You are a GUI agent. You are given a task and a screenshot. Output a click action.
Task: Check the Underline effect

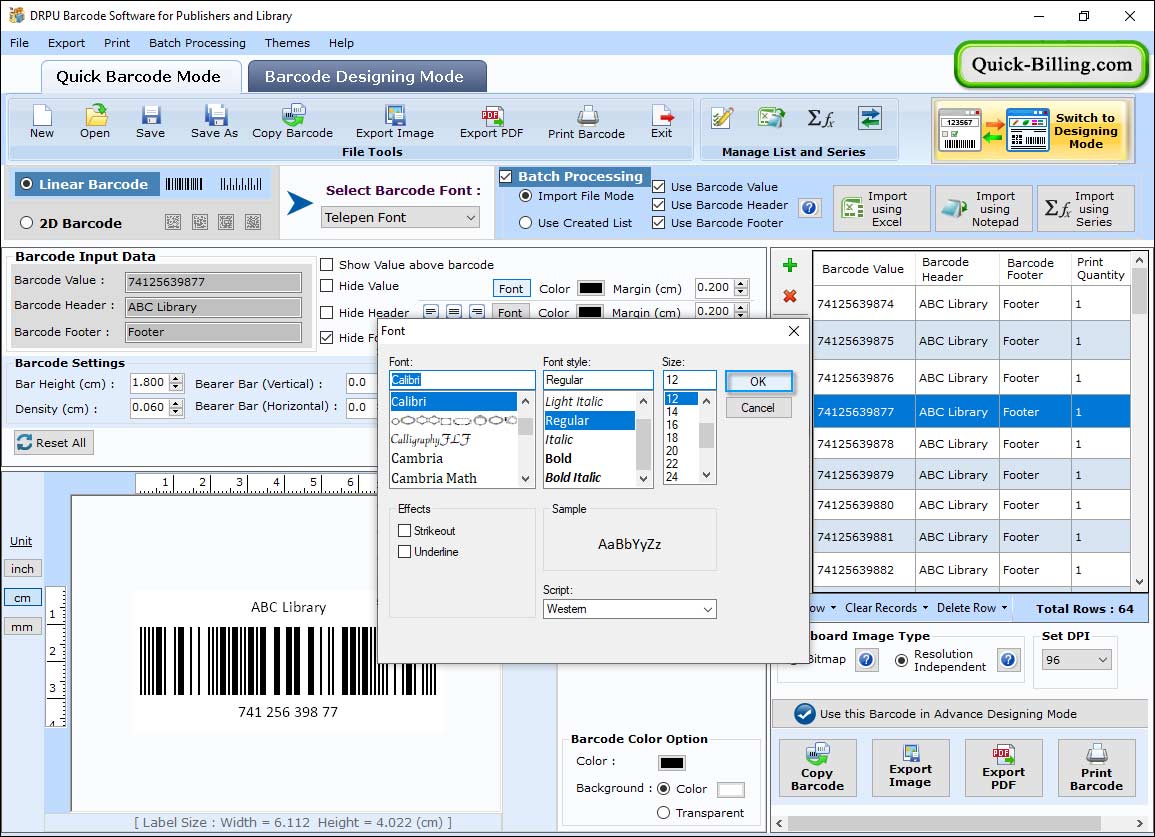click(x=404, y=552)
